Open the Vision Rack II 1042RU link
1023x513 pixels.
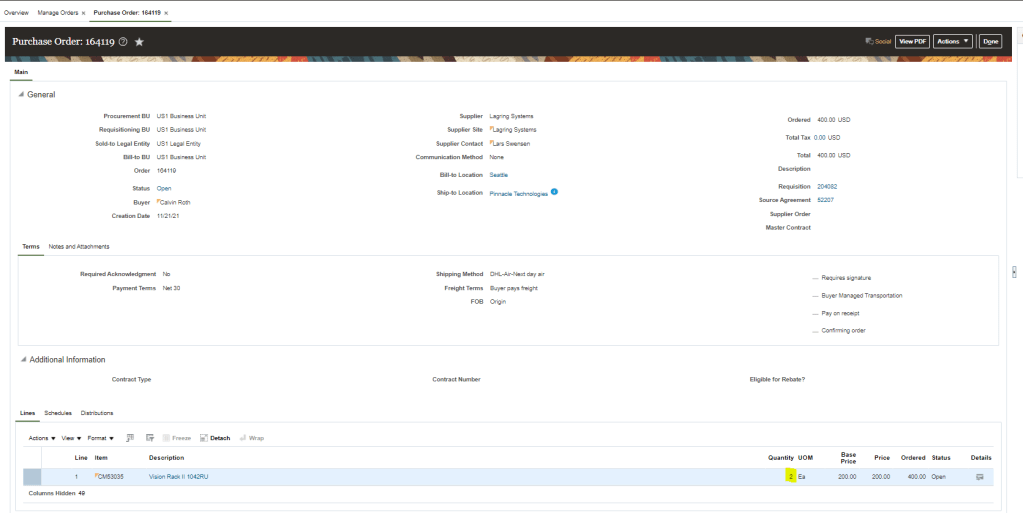[178, 477]
